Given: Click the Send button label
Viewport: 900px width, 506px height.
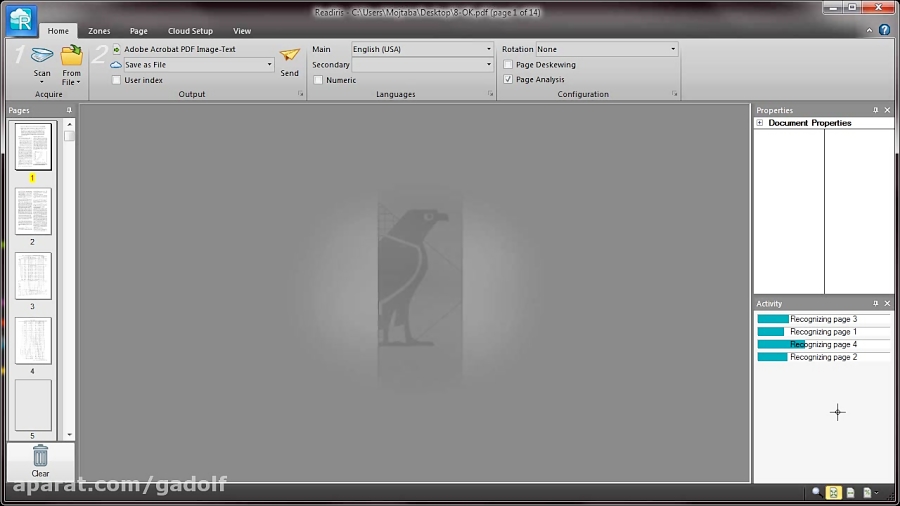Looking at the screenshot, I should tap(289, 73).
